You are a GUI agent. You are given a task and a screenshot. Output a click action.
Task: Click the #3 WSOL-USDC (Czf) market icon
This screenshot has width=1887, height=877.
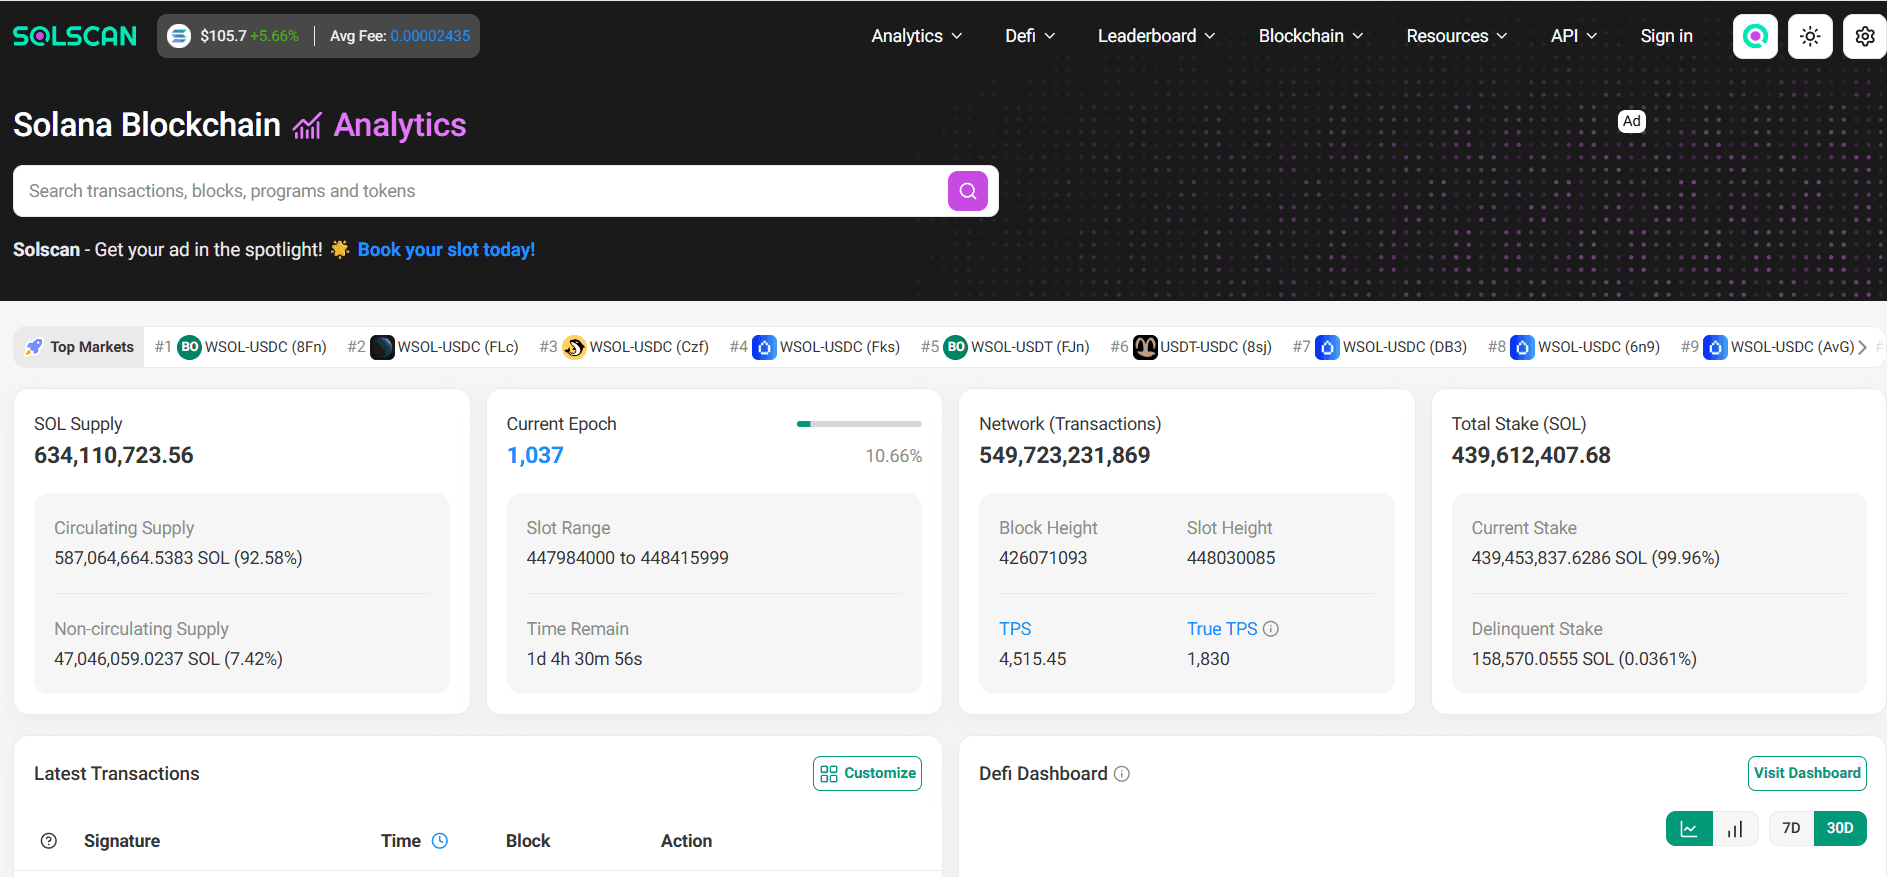(x=574, y=347)
